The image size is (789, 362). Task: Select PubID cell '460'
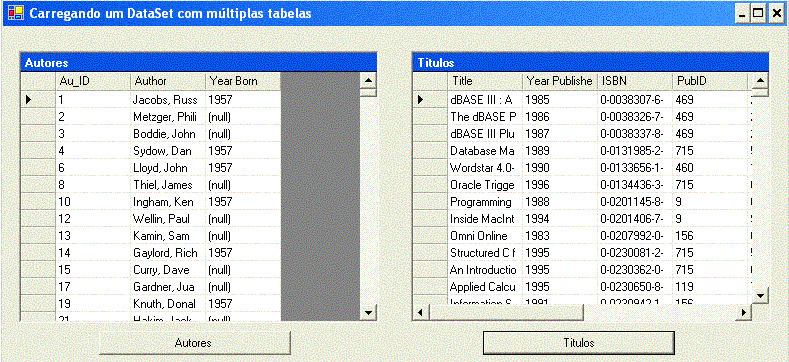[710, 168]
